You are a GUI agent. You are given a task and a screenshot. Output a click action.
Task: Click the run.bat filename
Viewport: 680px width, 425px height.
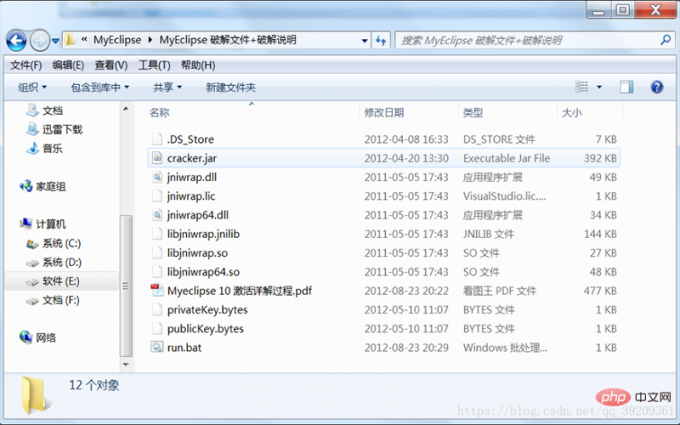(184, 348)
